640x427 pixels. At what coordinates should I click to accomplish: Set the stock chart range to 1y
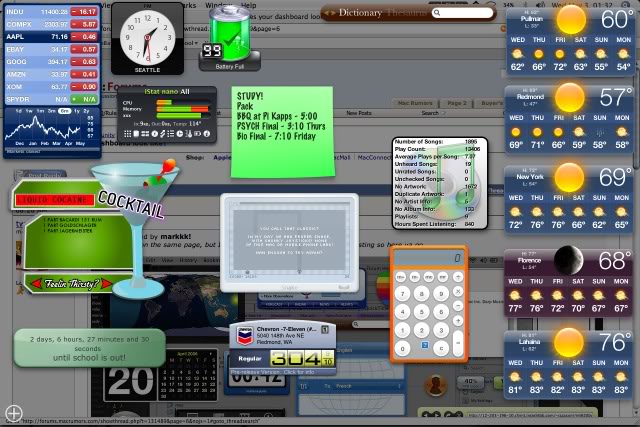pos(76,111)
